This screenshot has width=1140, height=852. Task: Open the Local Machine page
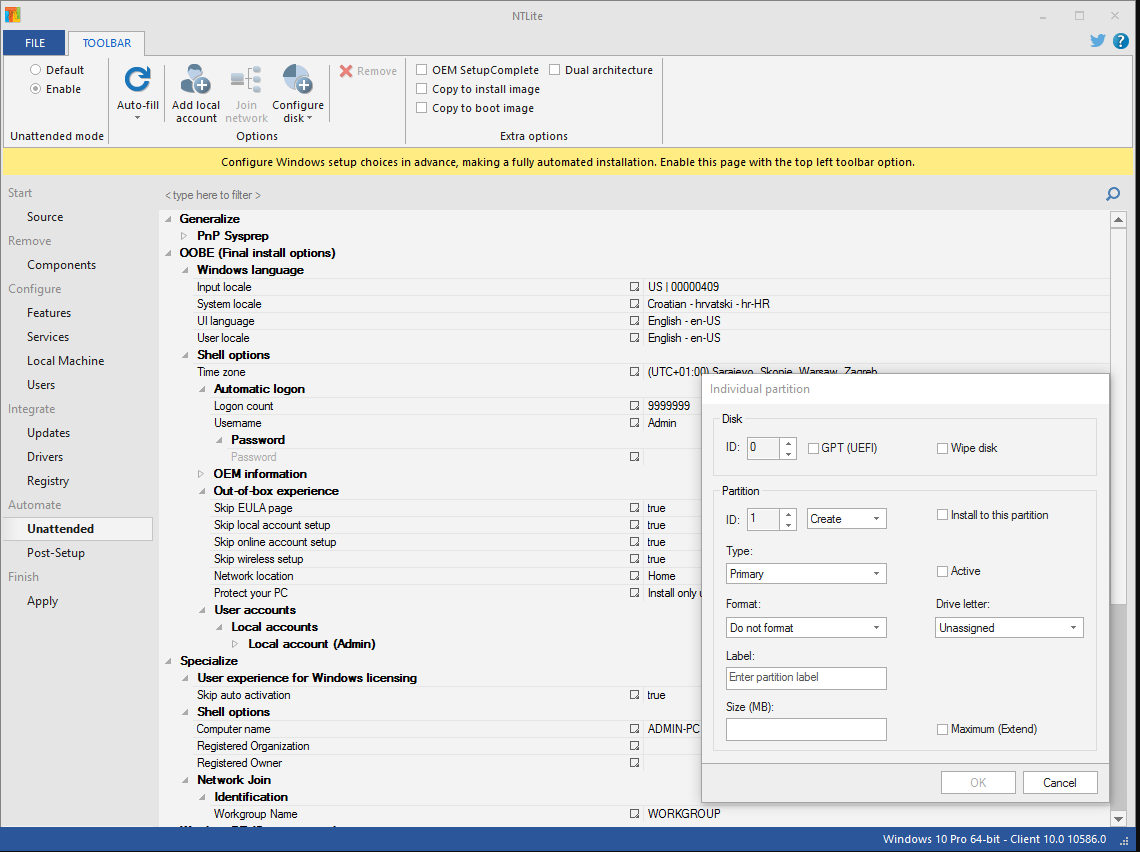(x=65, y=361)
